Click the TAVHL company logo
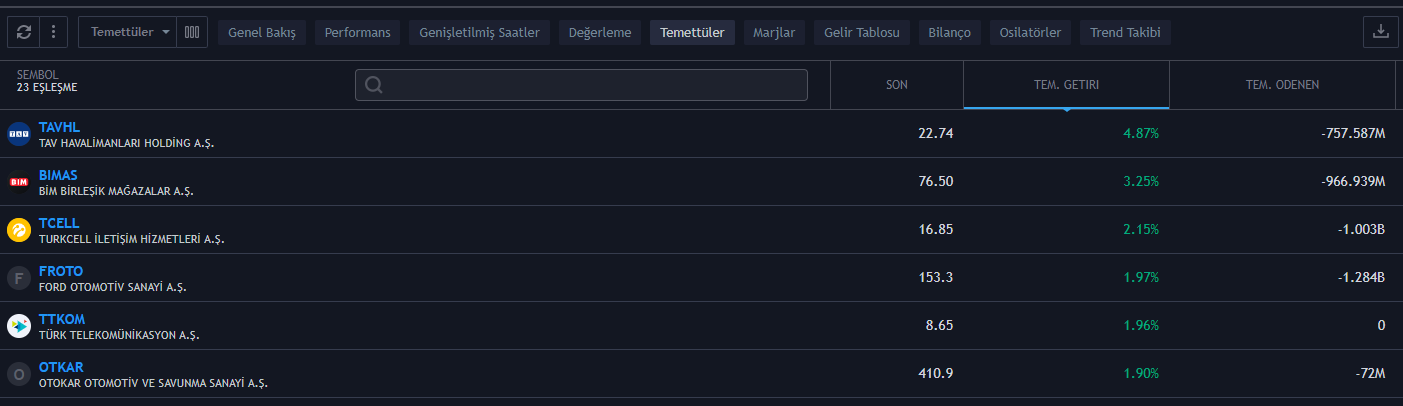The image size is (1403, 406). 19,134
